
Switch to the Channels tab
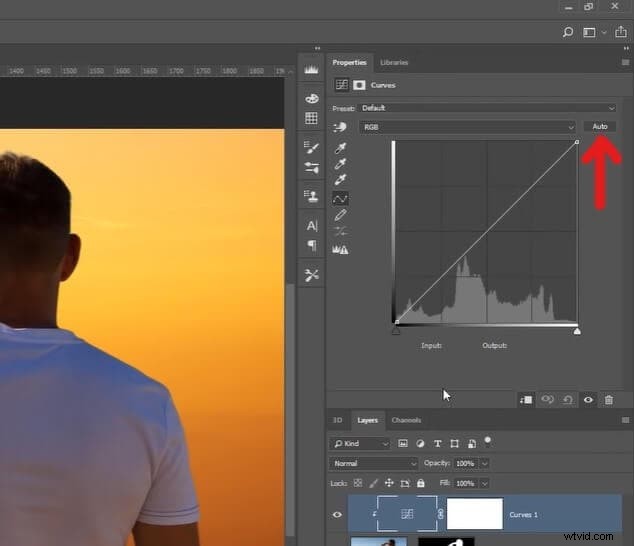pos(406,420)
